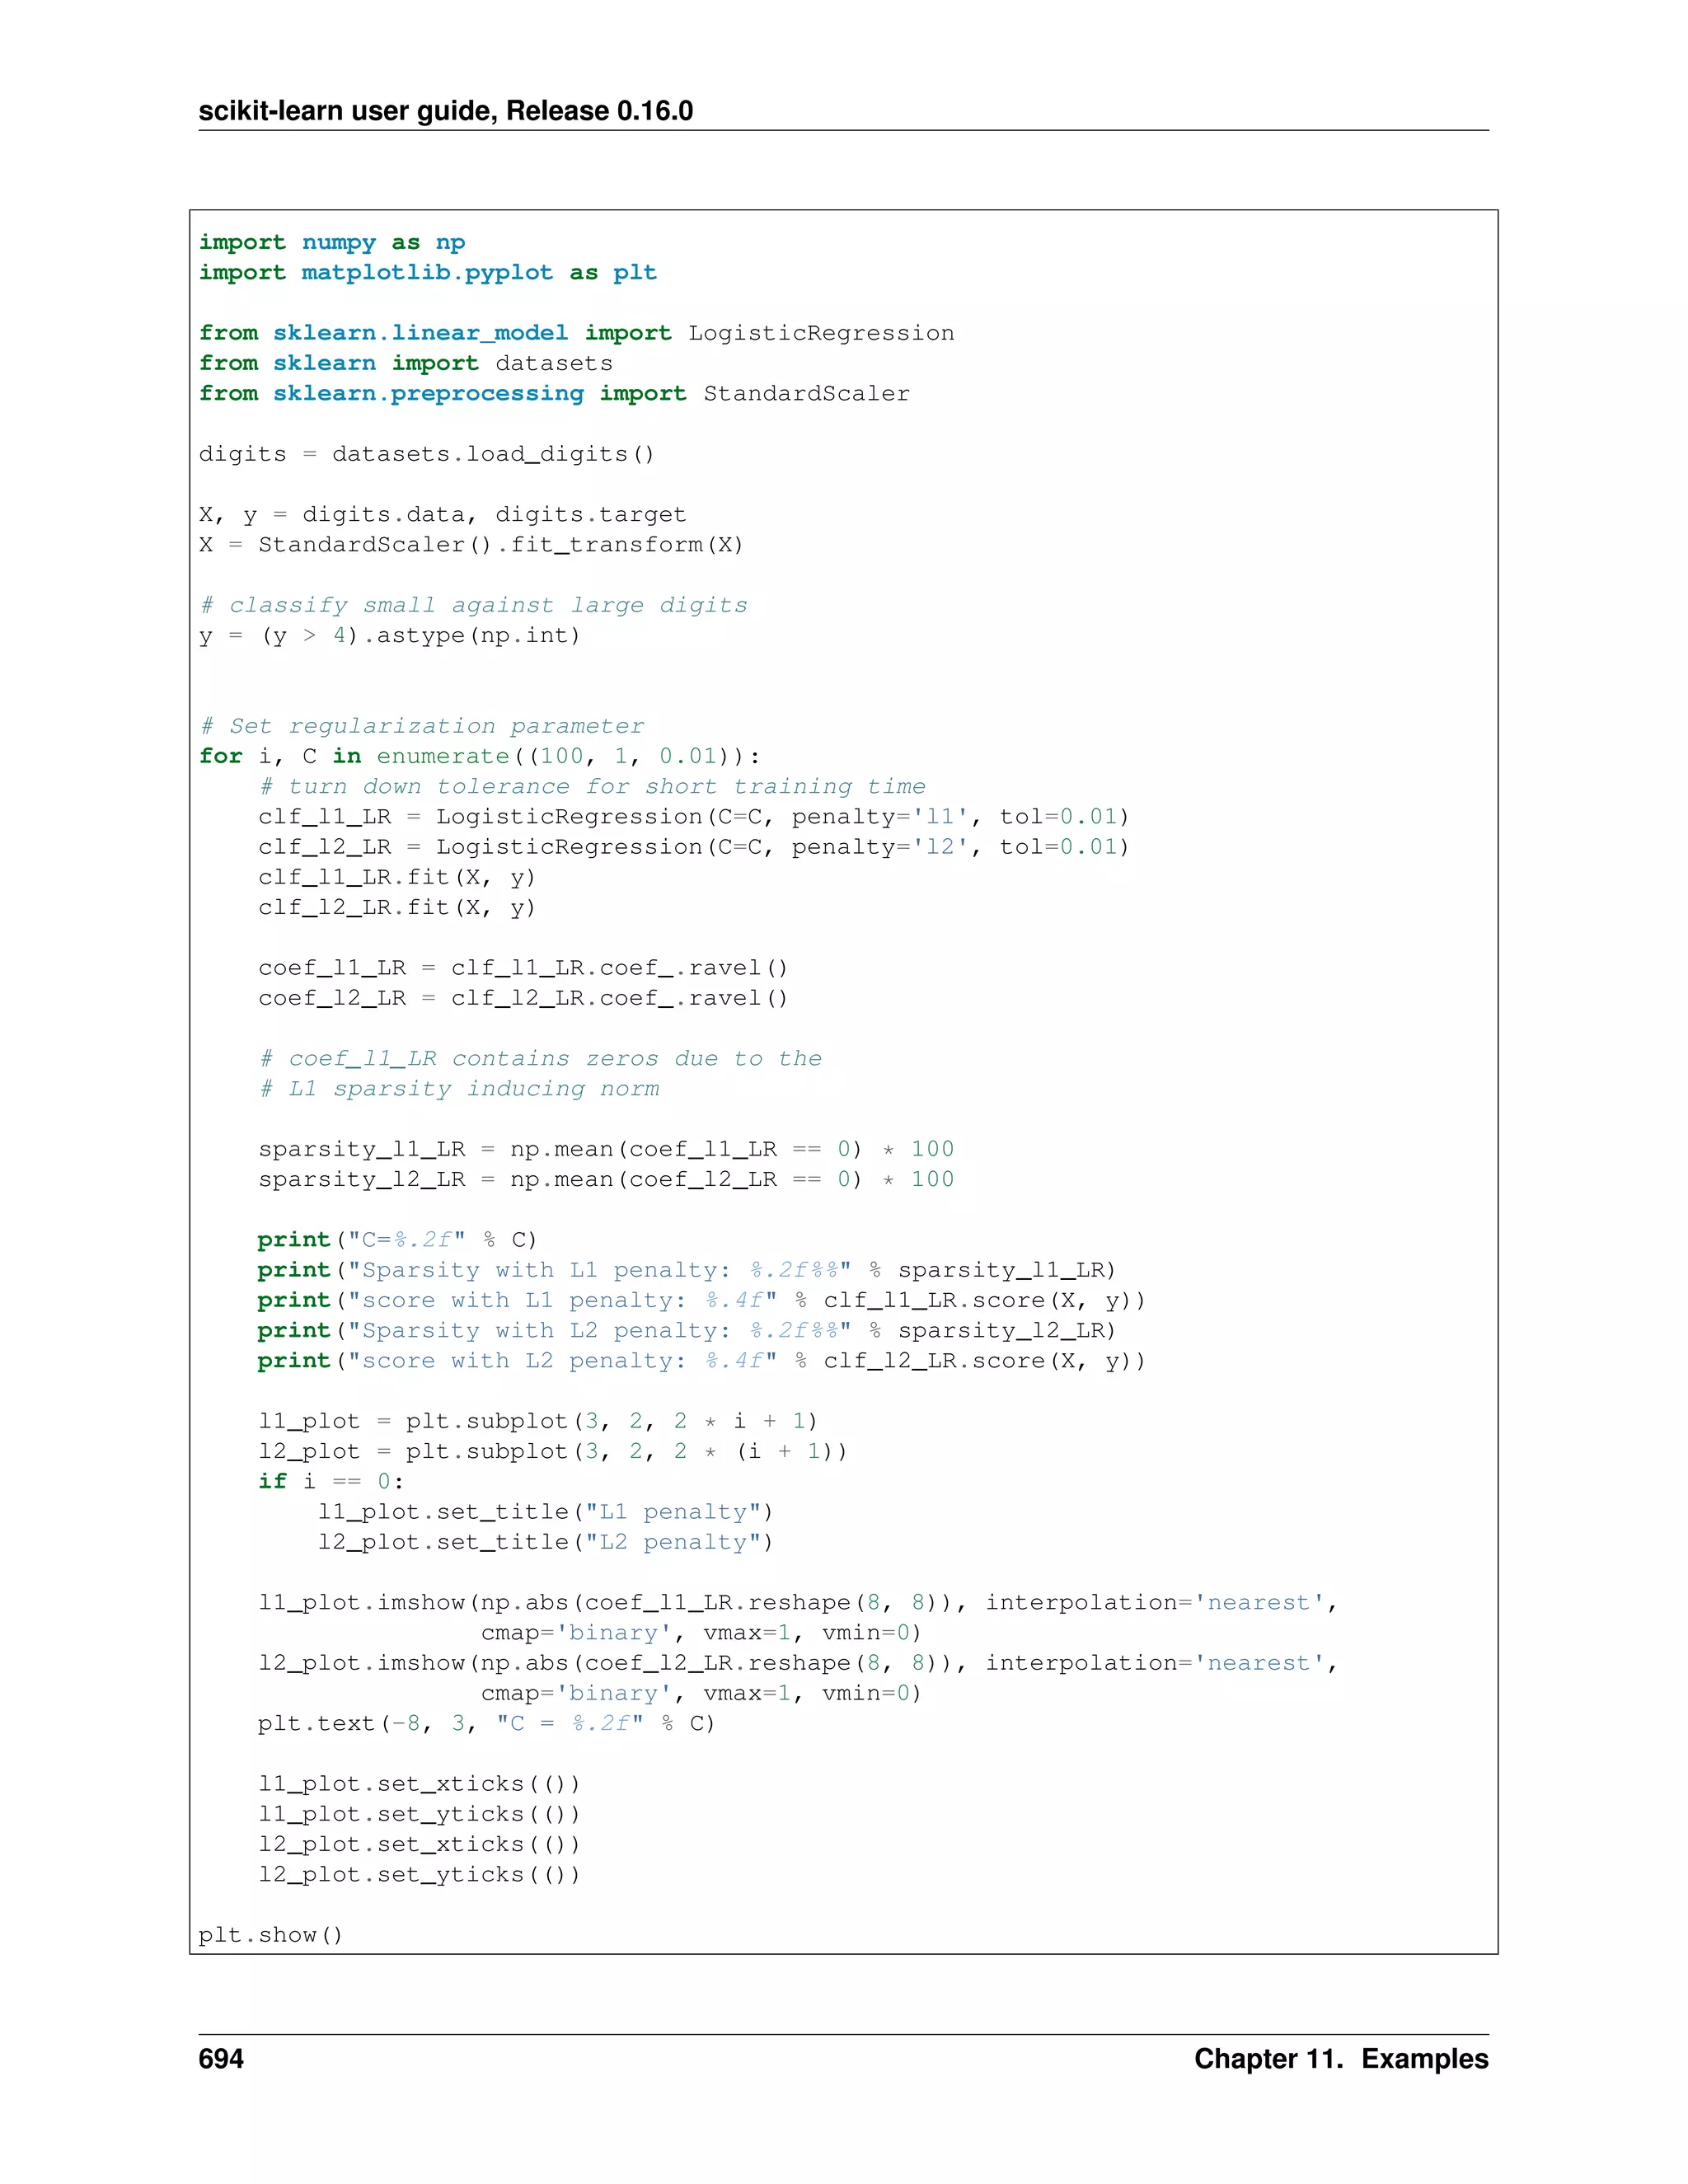Click the 'l2_plot = plt.subplot' line
Screen dimensions: 1688x2184
pyautogui.click(x=553, y=1452)
